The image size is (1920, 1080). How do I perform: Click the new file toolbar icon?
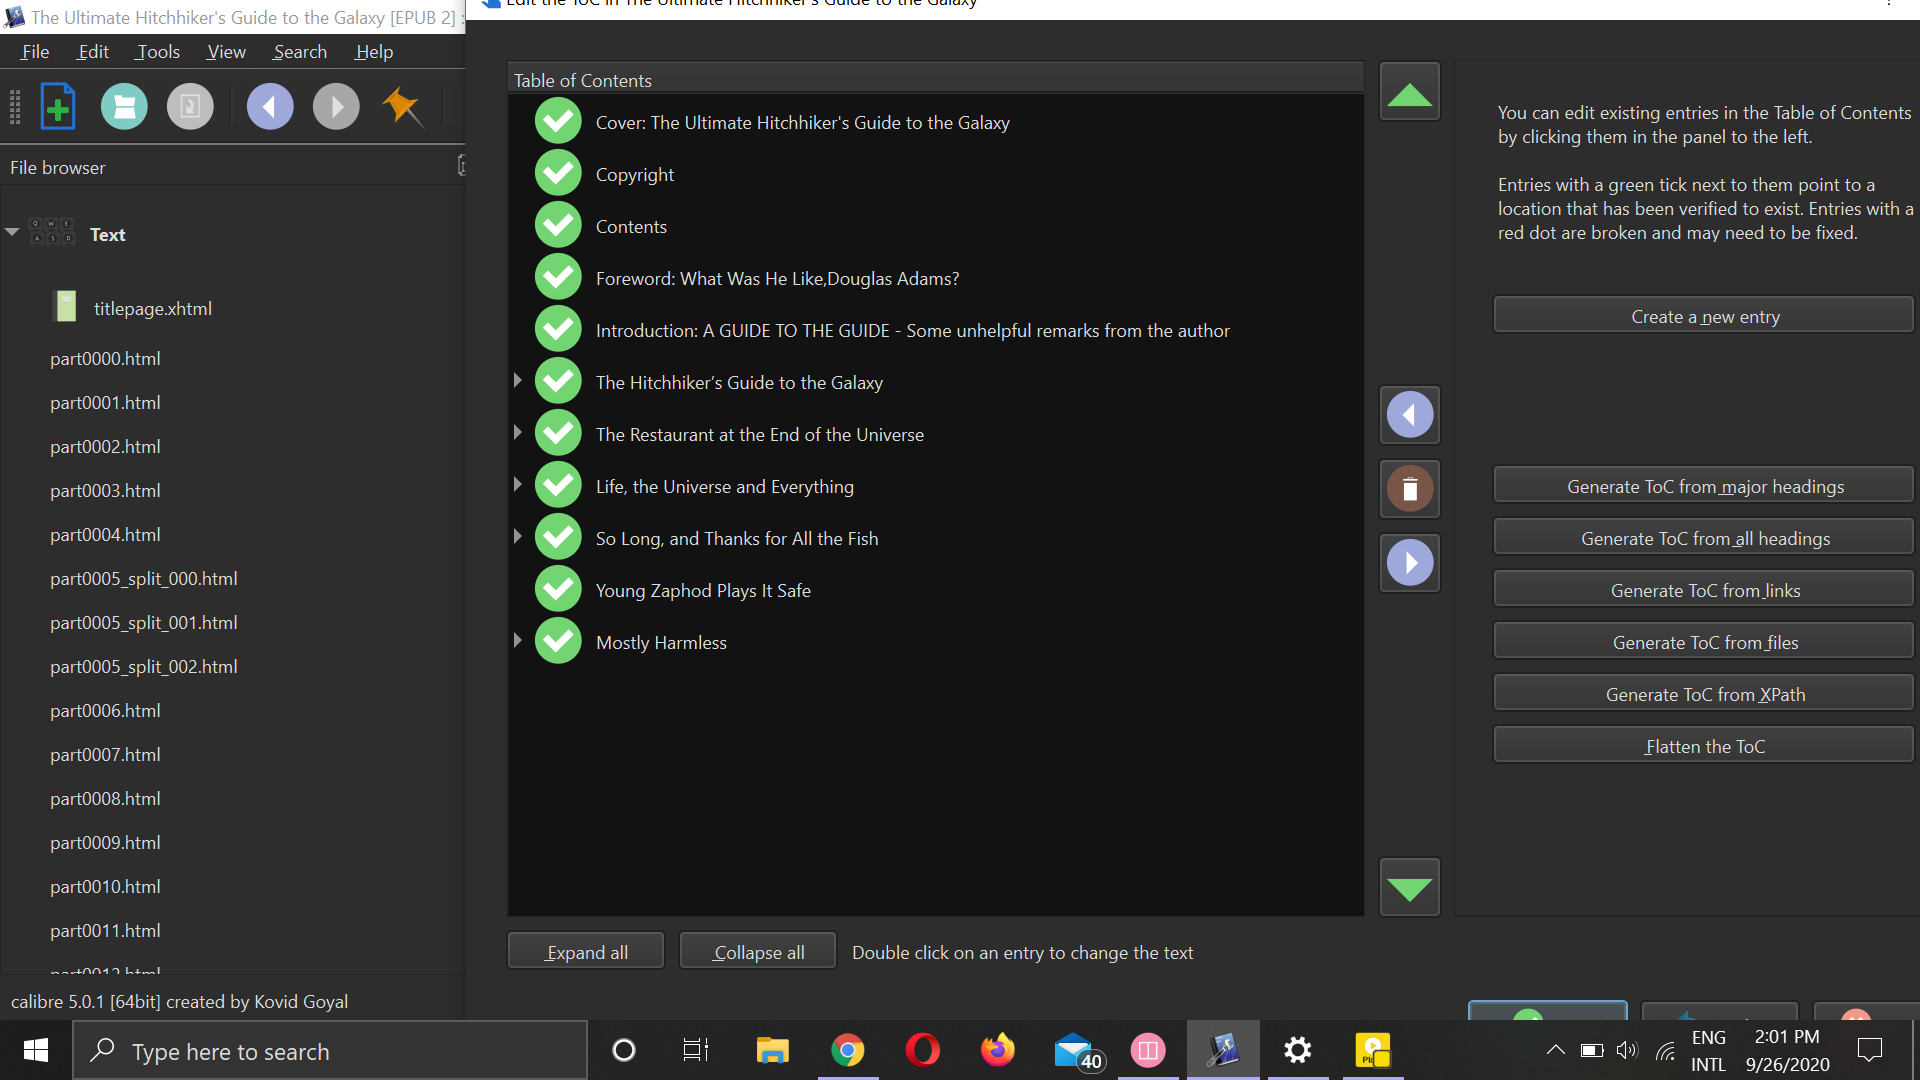[58, 107]
